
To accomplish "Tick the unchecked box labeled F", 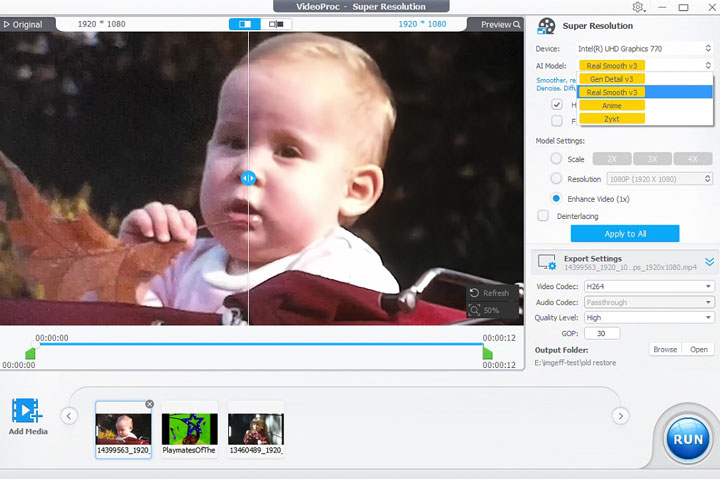I will pos(557,121).
